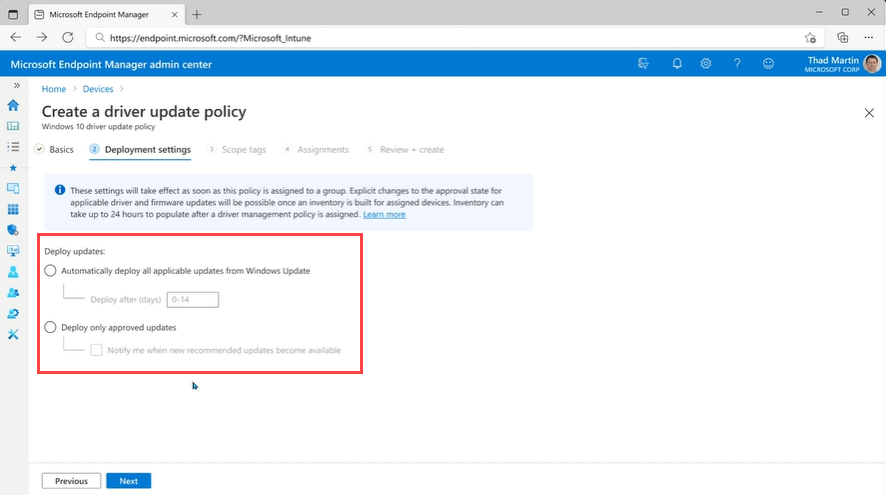Open Thad Martin account avatar
Image resolution: width=886 pixels, height=495 pixels.
click(x=872, y=64)
